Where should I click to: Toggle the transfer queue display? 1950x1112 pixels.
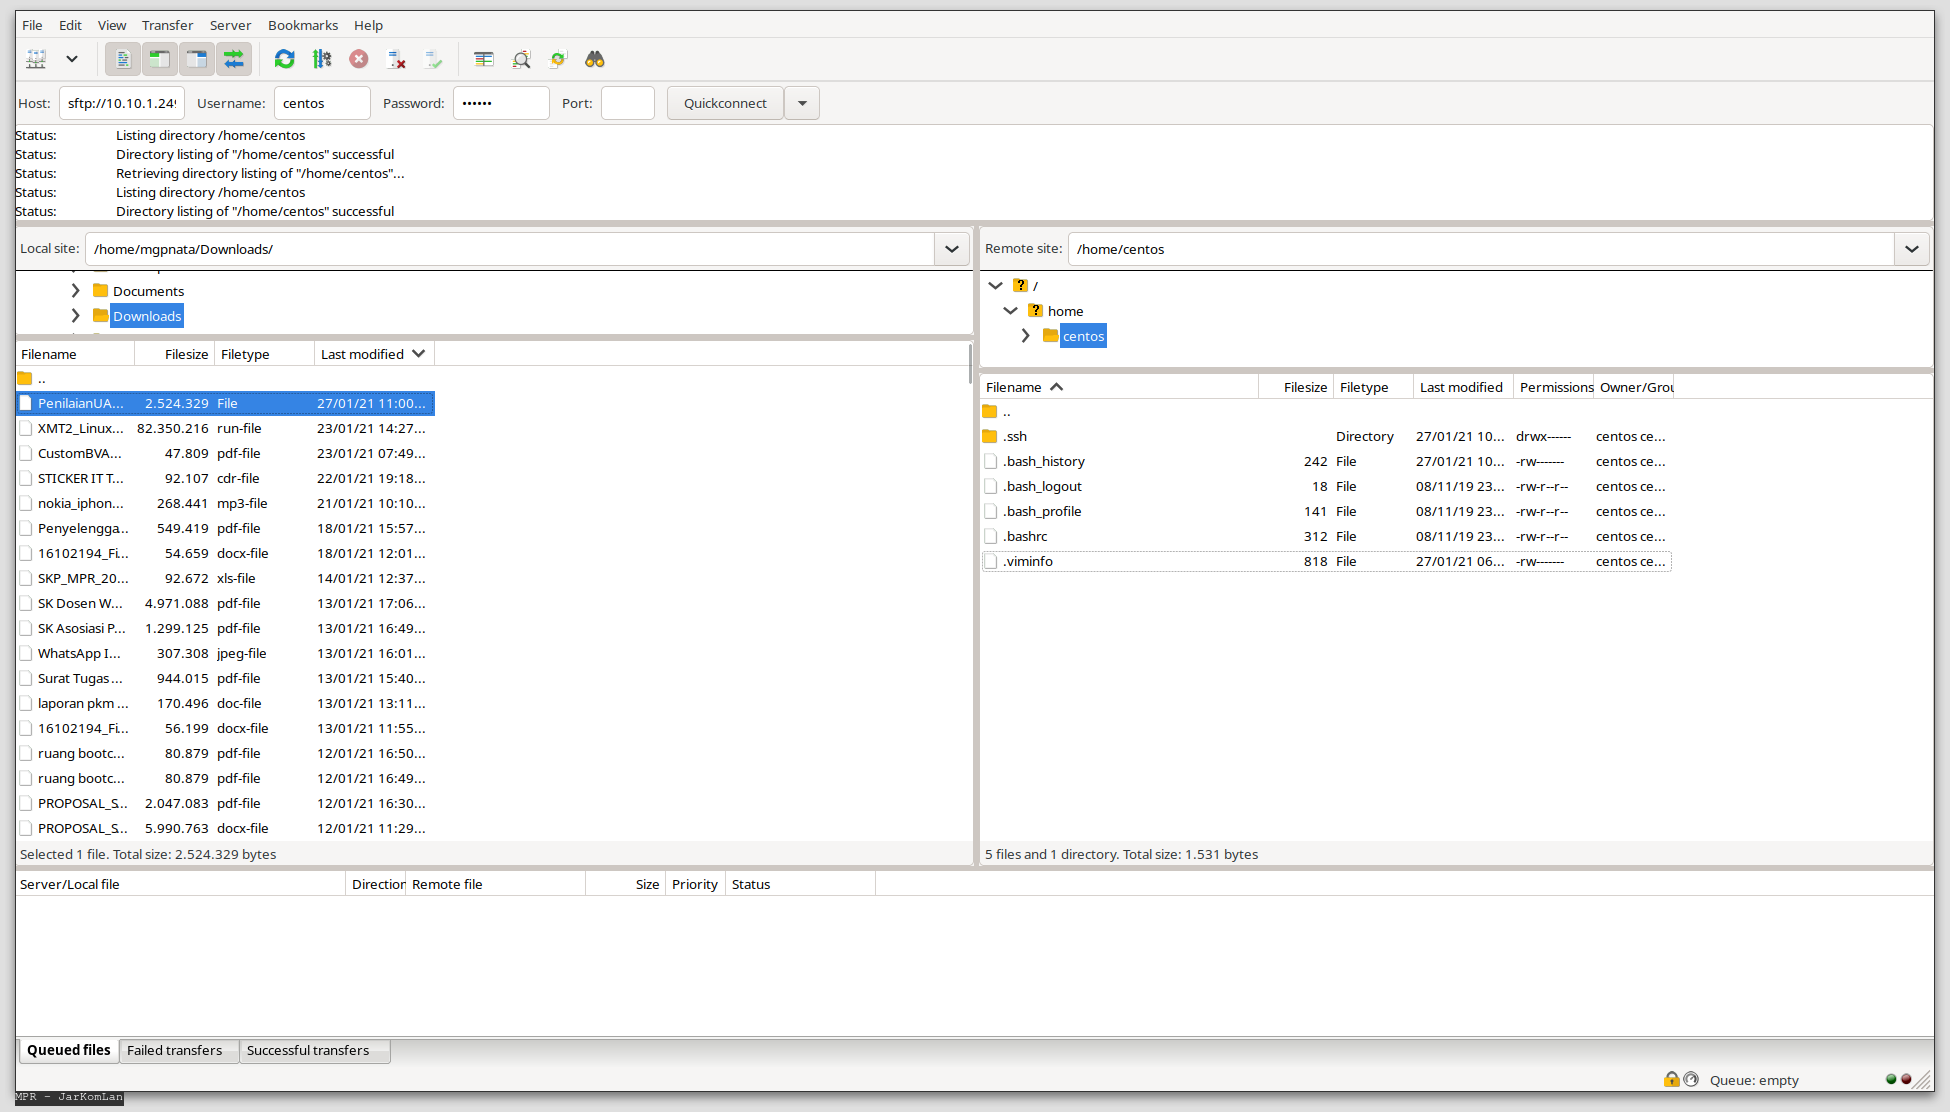[234, 59]
